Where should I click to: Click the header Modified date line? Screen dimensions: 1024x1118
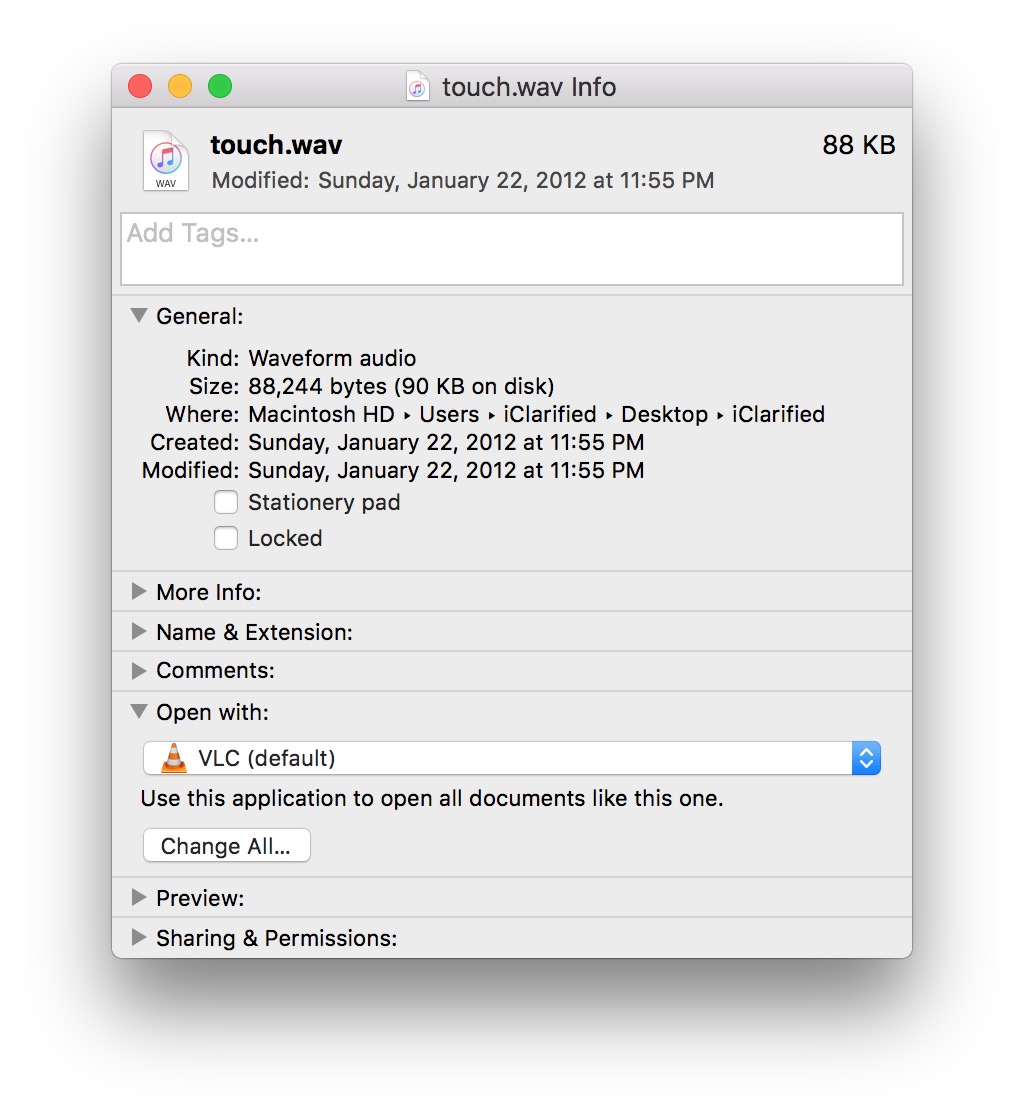tap(463, 180)
